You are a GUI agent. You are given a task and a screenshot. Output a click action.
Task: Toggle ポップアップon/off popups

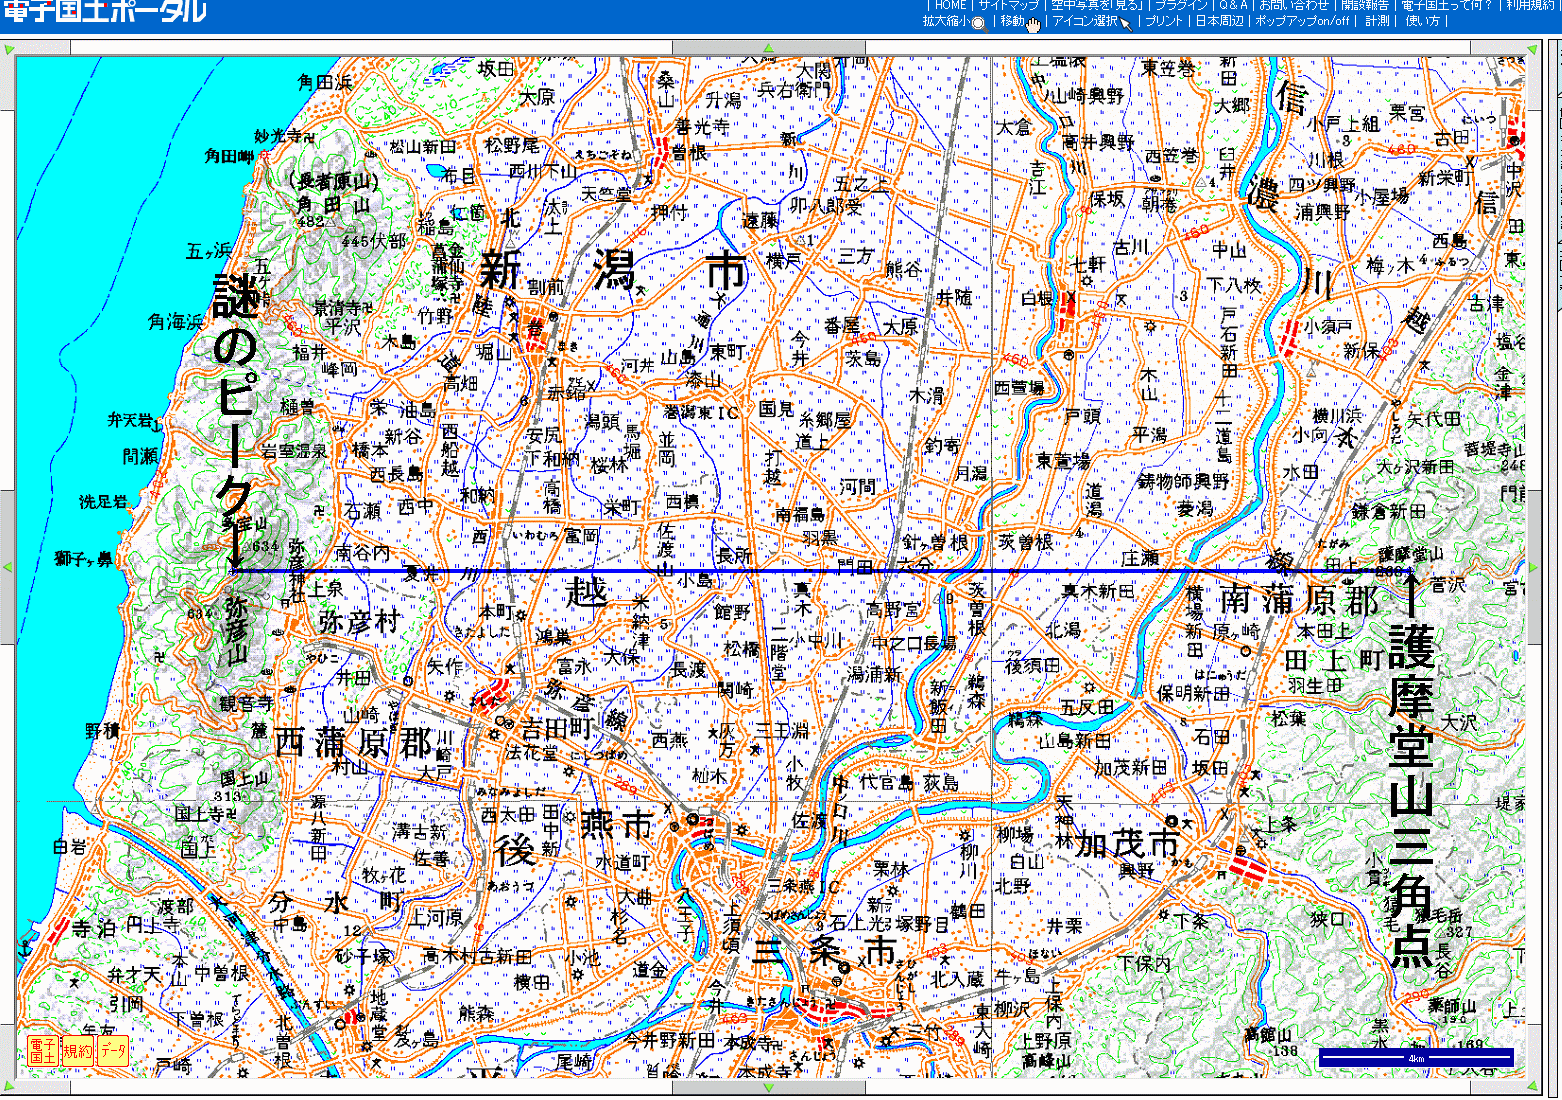(1304, 21)
